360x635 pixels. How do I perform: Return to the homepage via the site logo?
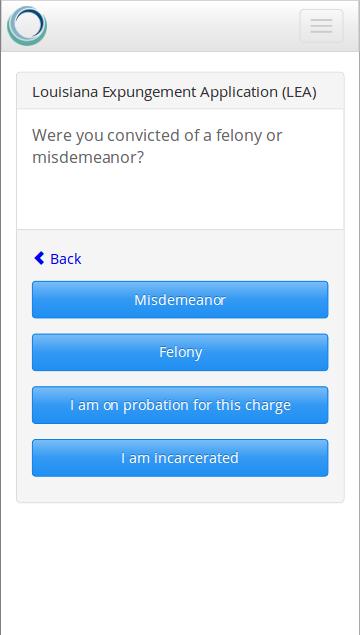click(27, 26)
